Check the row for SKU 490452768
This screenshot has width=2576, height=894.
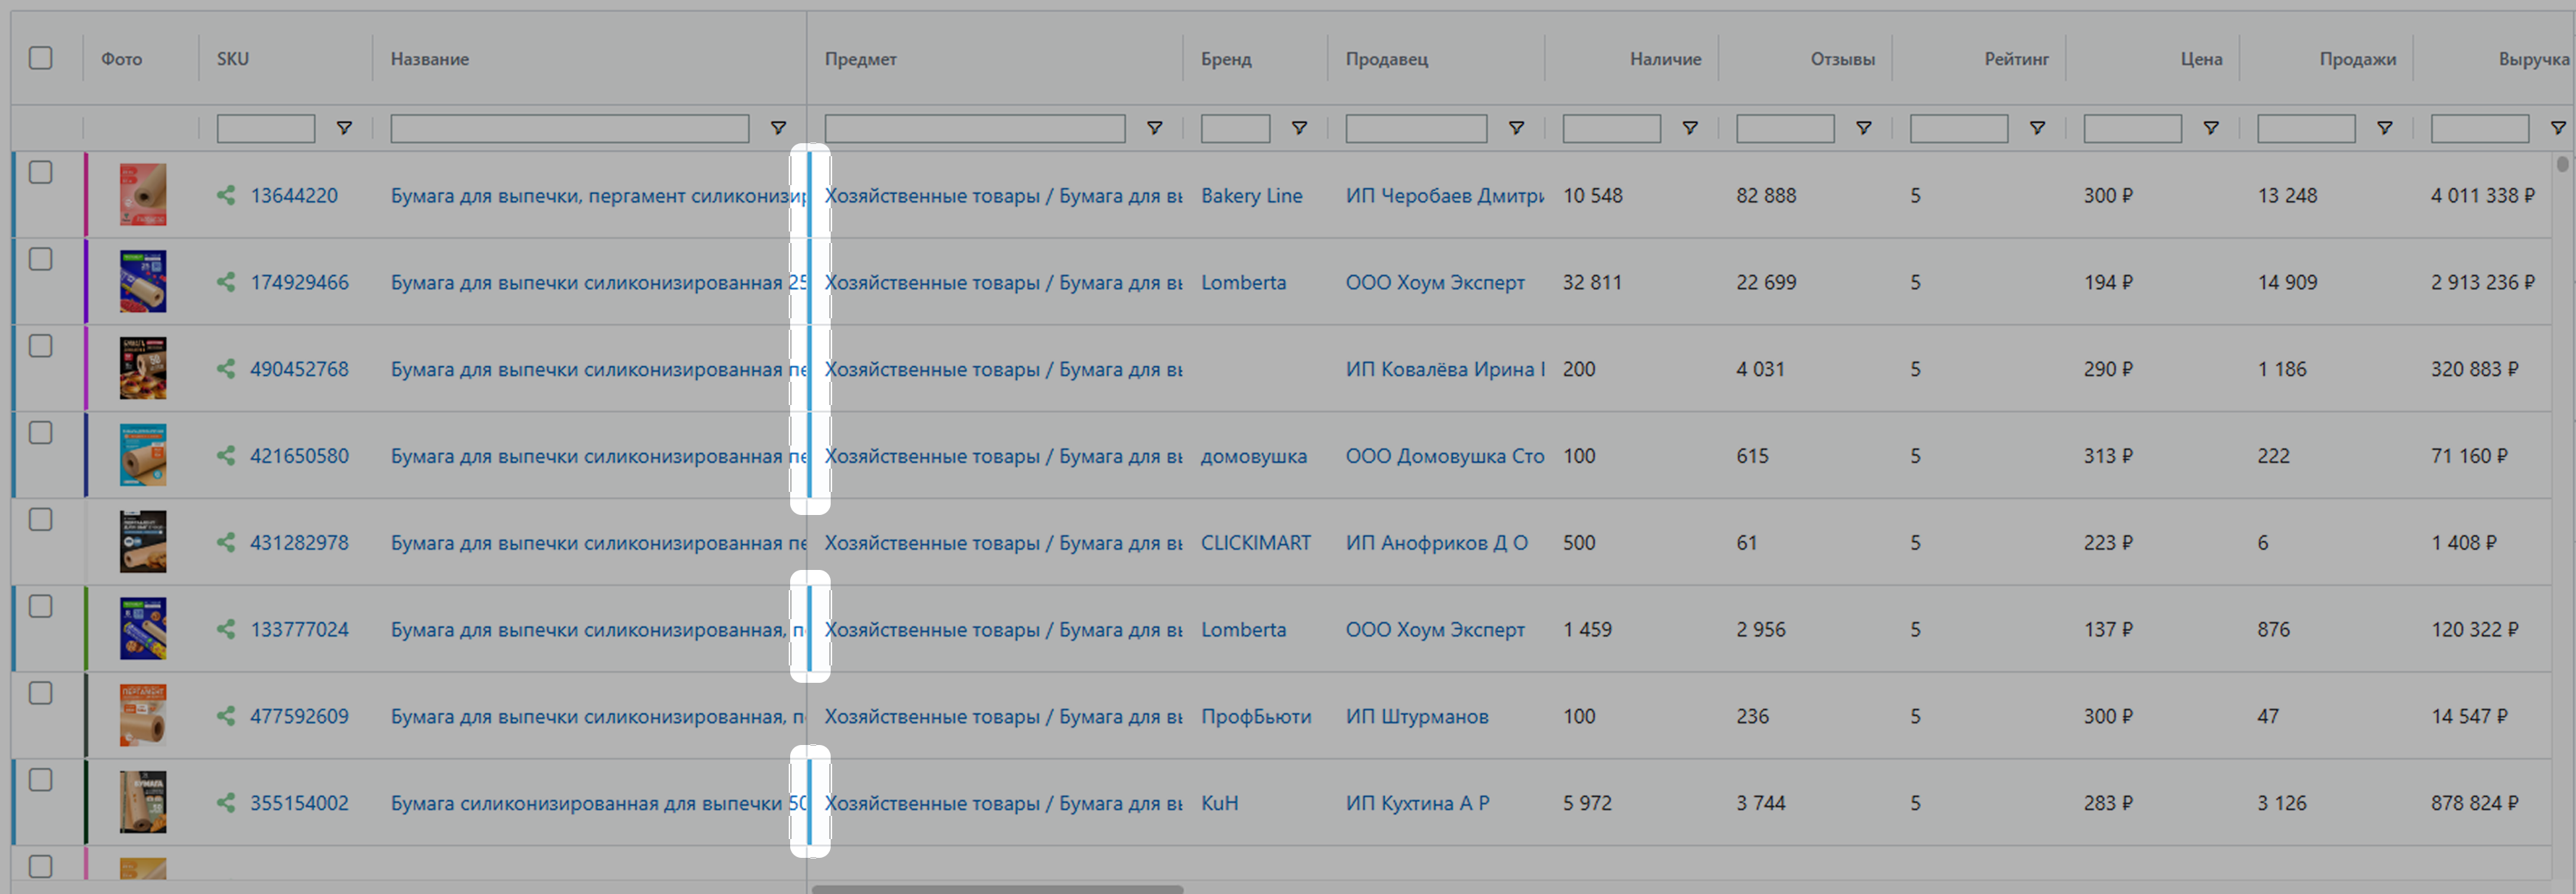coord(40,346)
